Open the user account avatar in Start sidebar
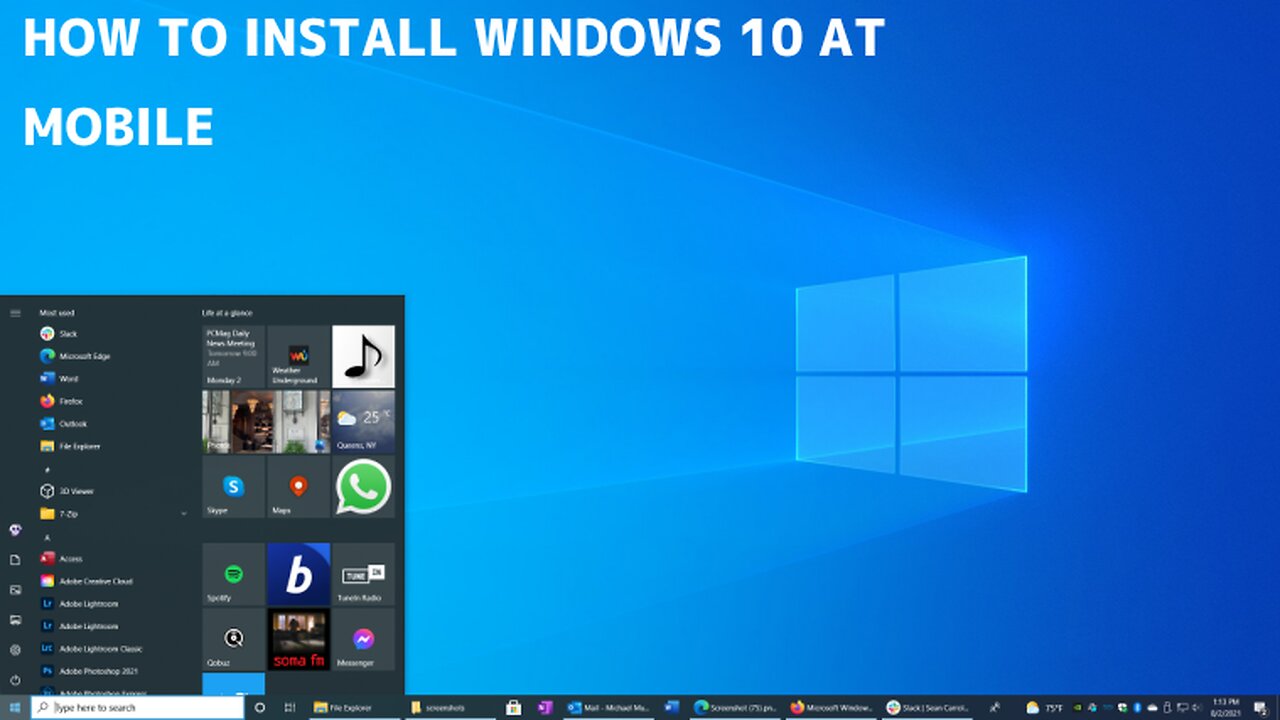Screen dimensions: 1280x720 (x=15, y=530)
